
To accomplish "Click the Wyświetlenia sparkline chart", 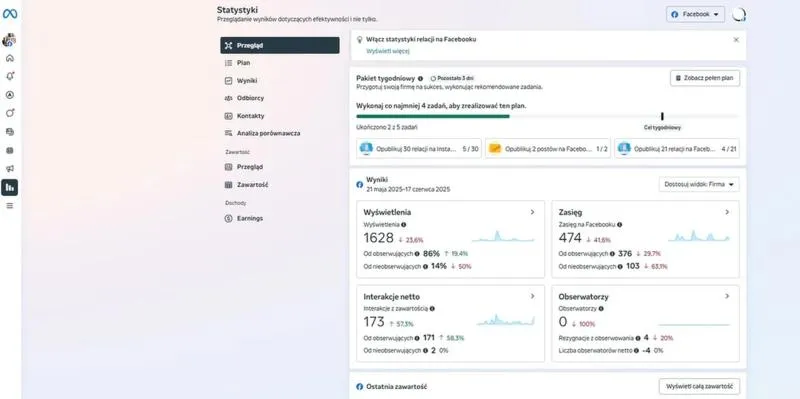I will tap(503, 236).
